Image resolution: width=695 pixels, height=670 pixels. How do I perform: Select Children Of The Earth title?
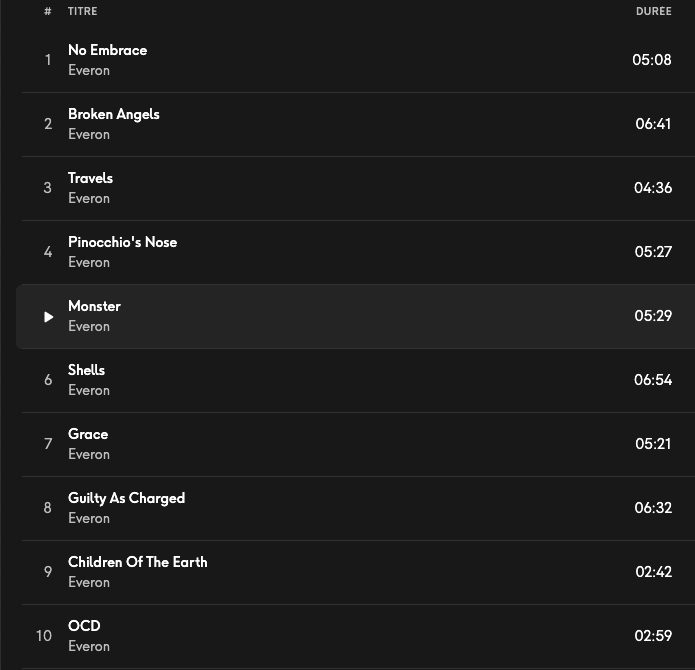[x=137, y=562]
